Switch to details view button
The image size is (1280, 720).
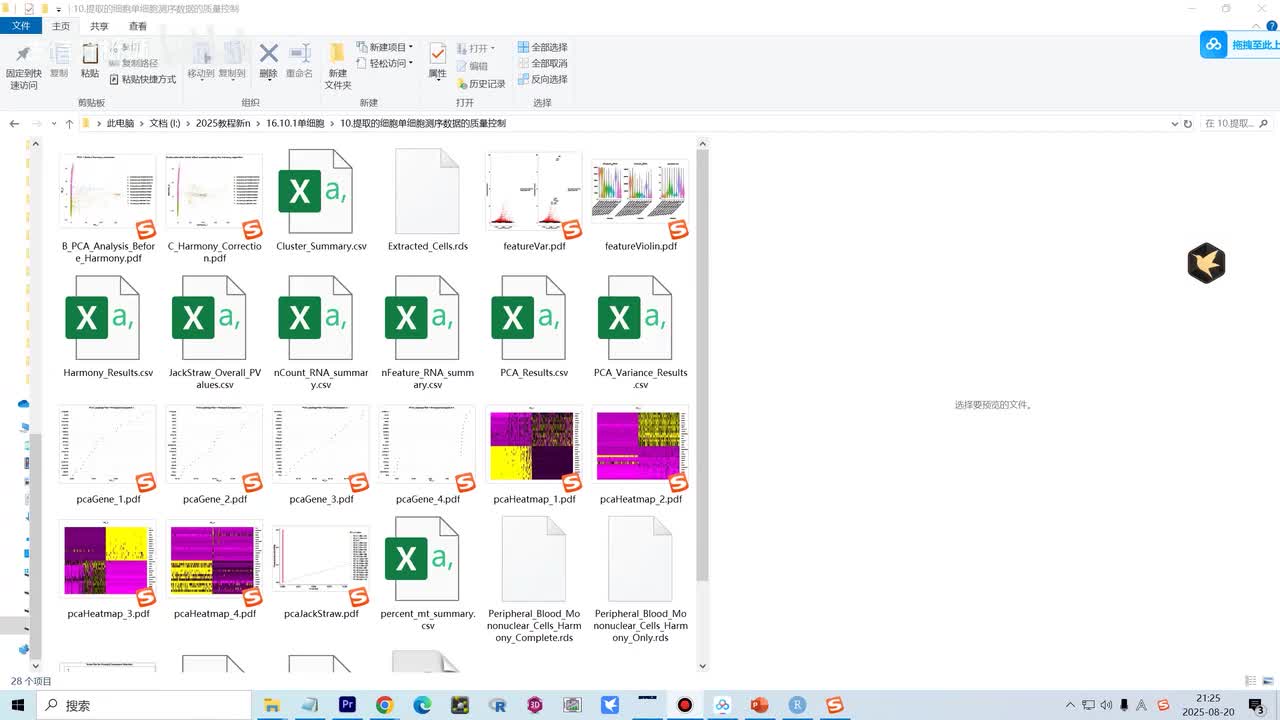(x=1251, y=681)
